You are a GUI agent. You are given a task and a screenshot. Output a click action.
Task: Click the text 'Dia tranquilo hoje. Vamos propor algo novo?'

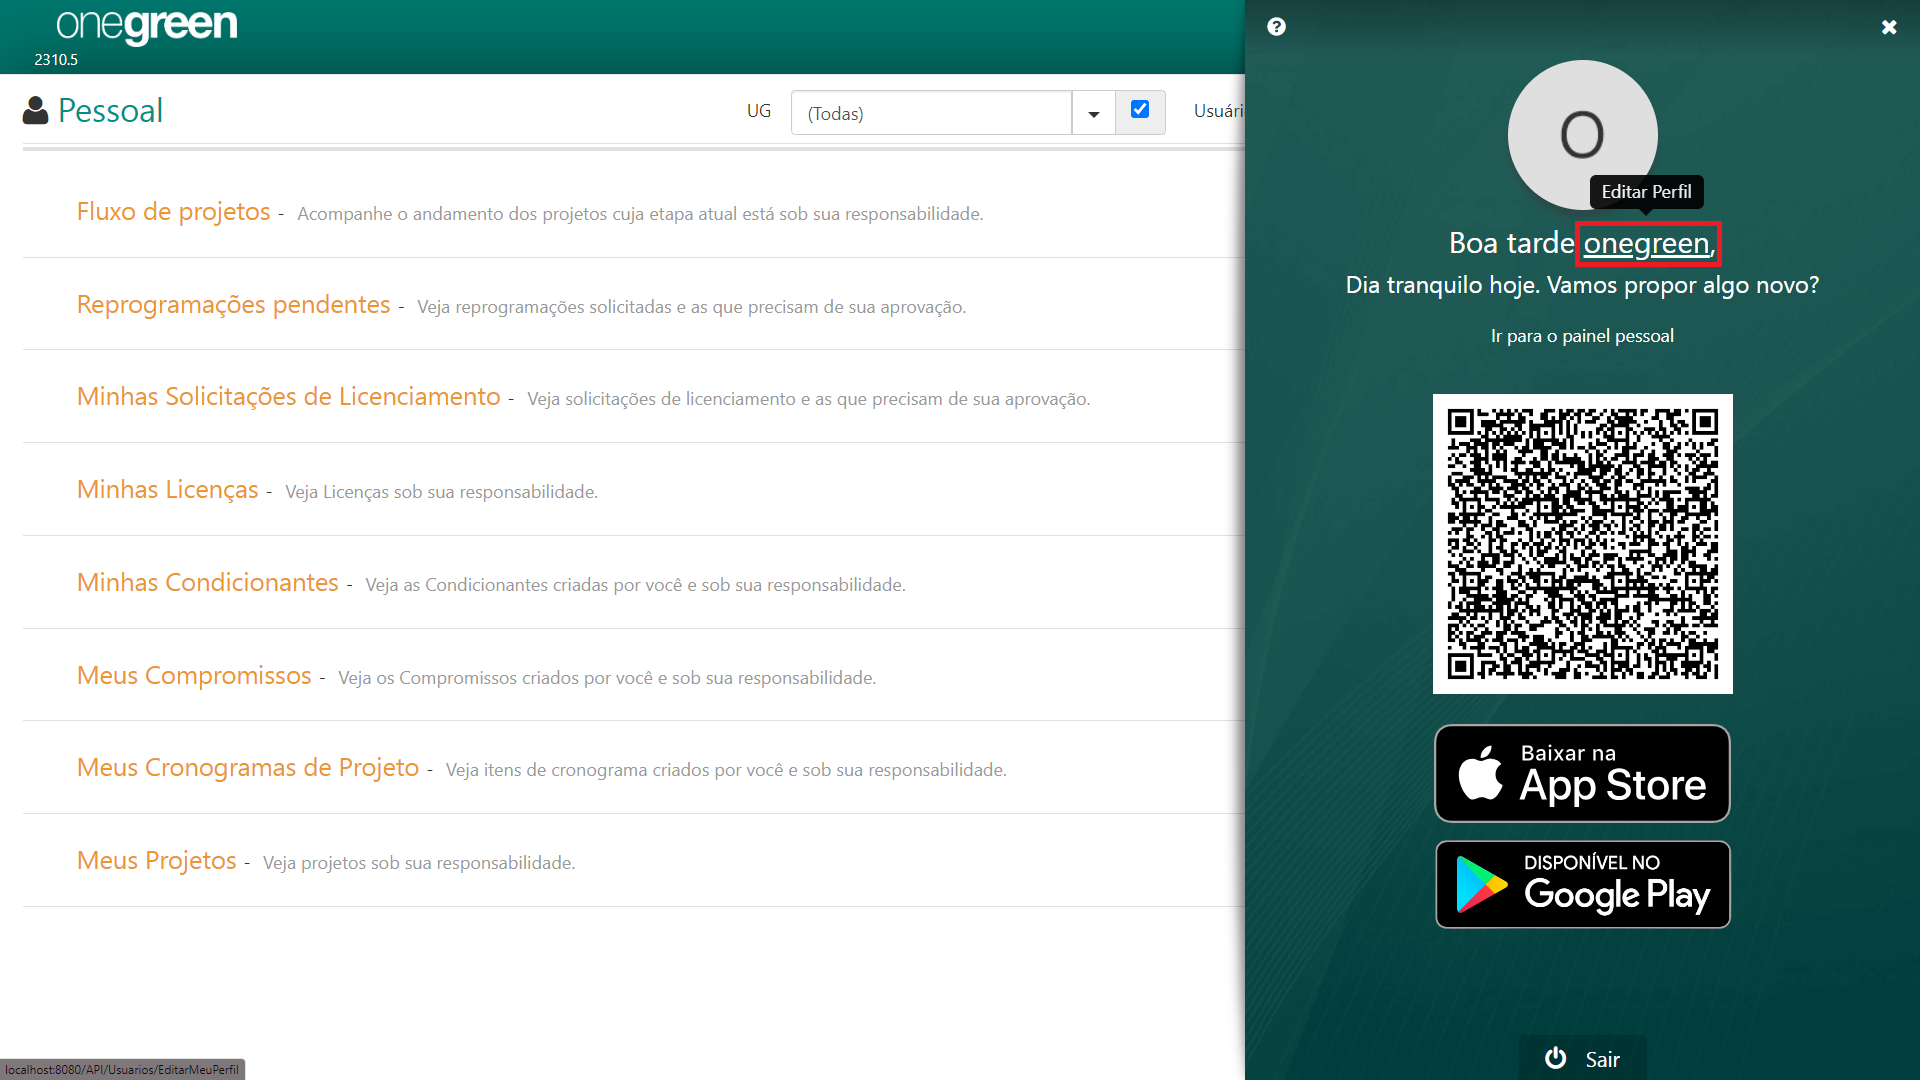[1582, 285]
